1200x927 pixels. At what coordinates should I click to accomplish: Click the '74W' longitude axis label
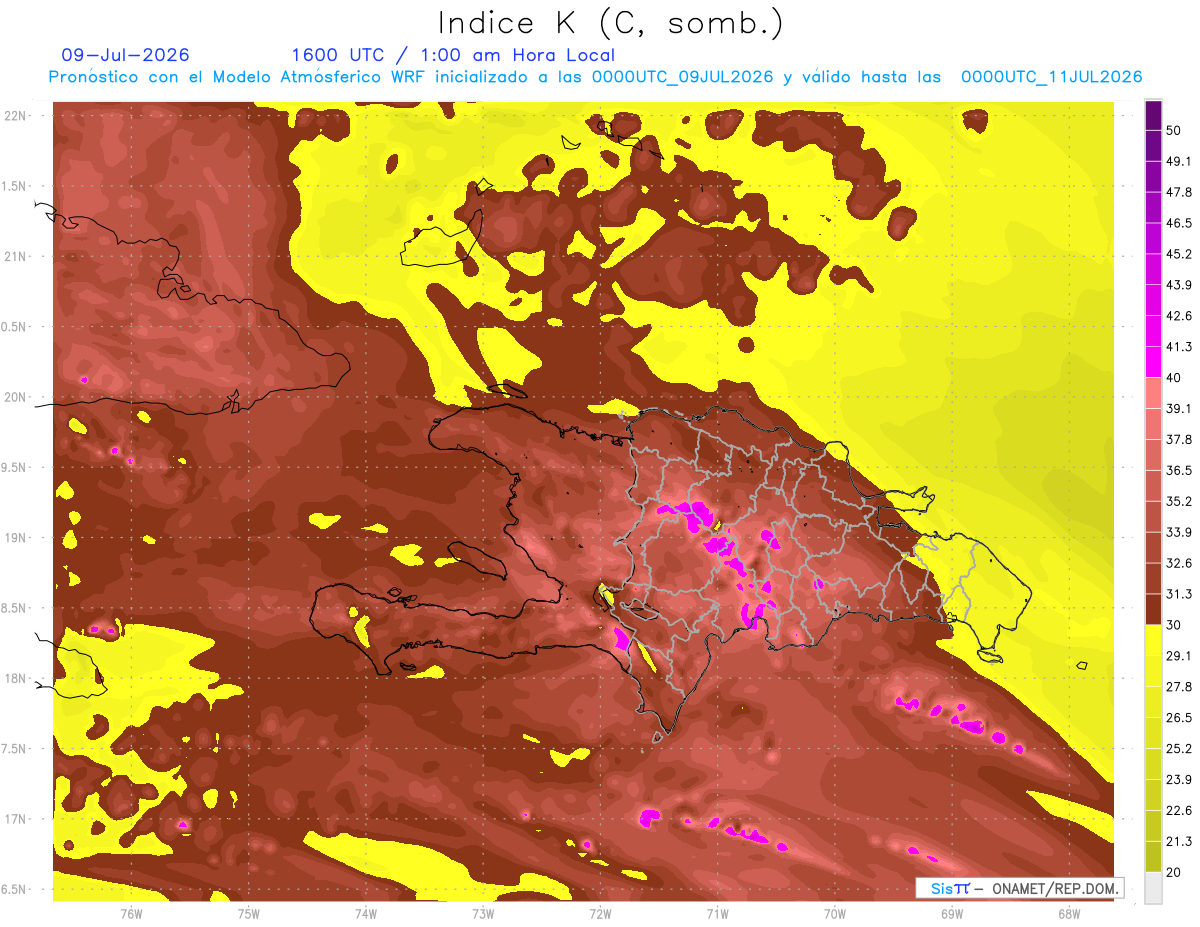pyautogui.click(x=366, y=914)
